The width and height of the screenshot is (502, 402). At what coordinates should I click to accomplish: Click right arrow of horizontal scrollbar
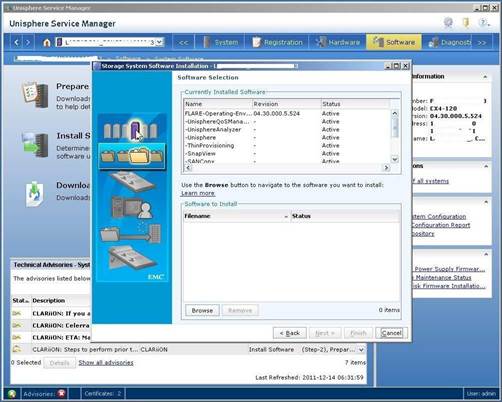pyautogui.click(x=386, y=168)
